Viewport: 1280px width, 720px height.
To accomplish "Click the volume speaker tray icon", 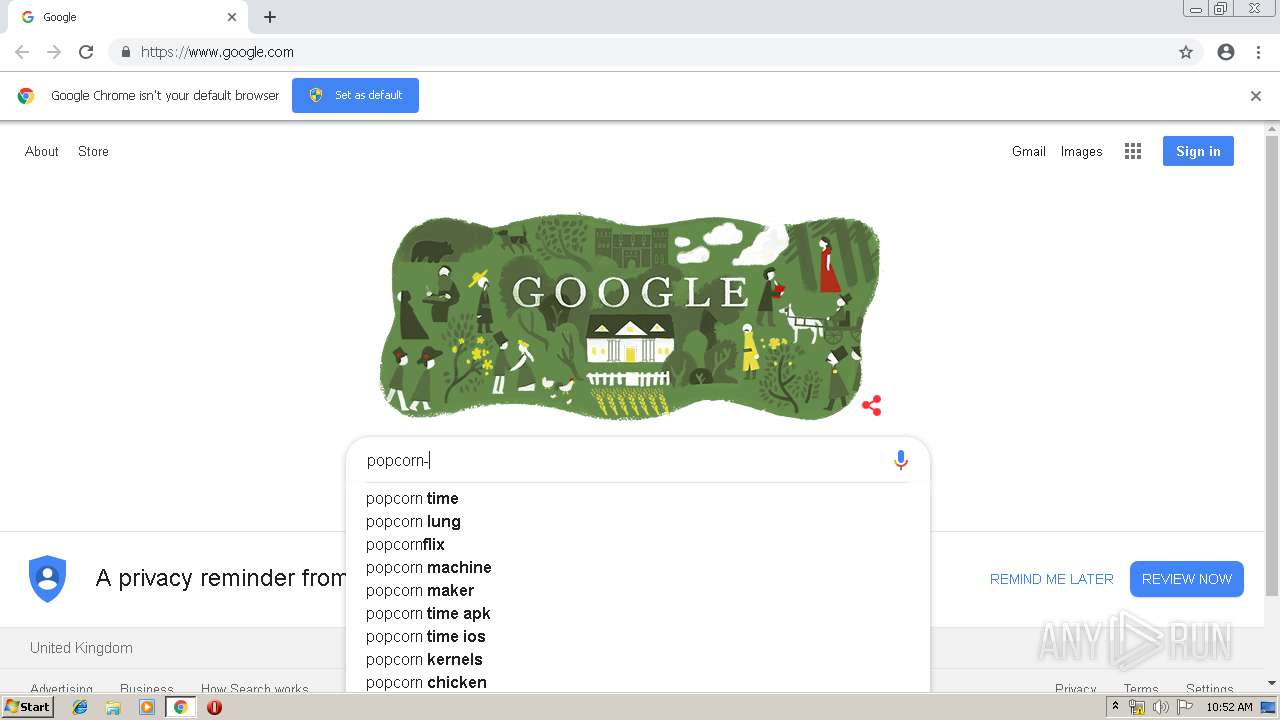I will [x=1161, y=707].
